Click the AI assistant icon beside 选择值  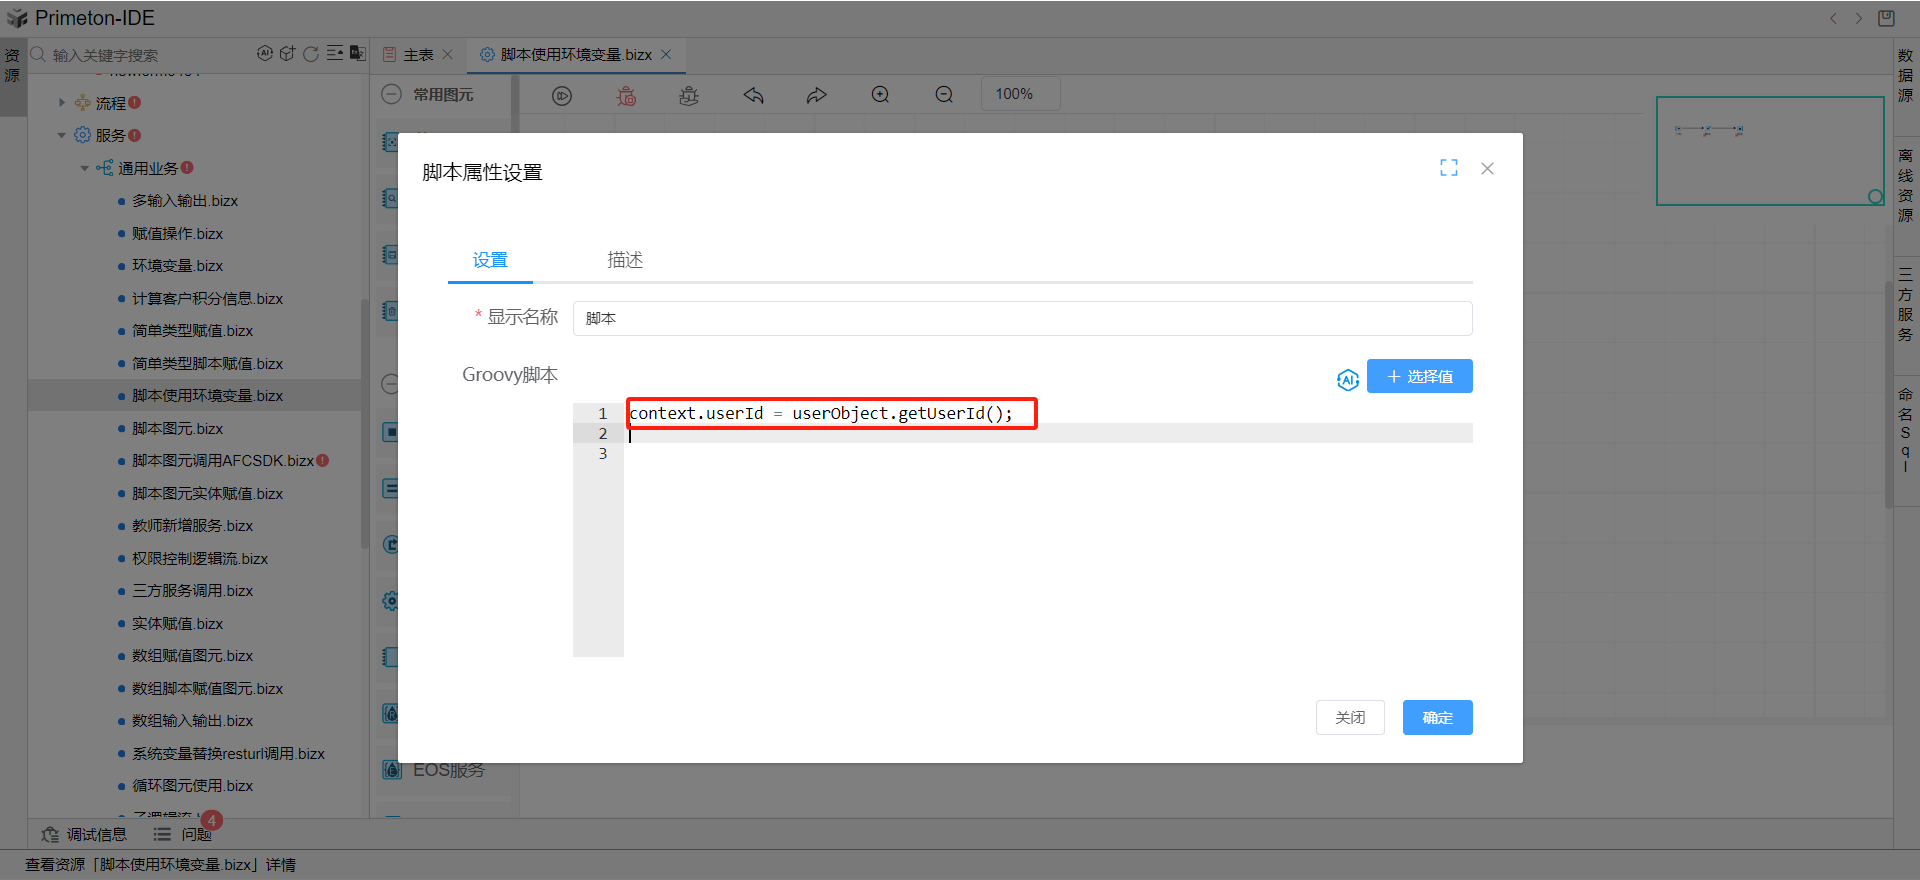(x=1347, y=379)
